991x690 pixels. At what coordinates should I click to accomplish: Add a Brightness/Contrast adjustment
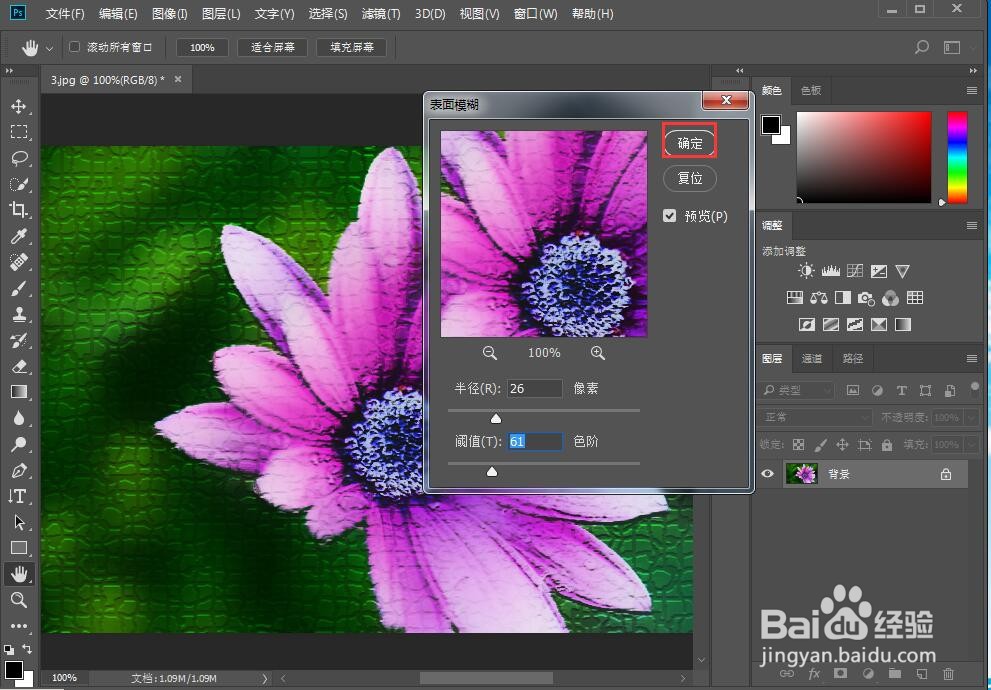806,271
